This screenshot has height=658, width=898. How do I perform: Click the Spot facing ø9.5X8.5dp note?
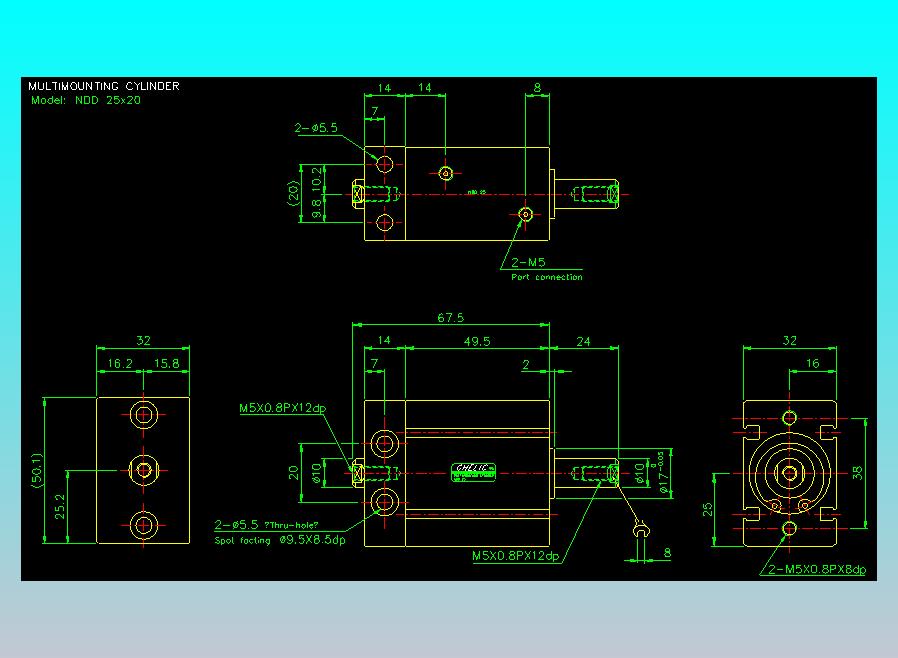tap(280, 540)
